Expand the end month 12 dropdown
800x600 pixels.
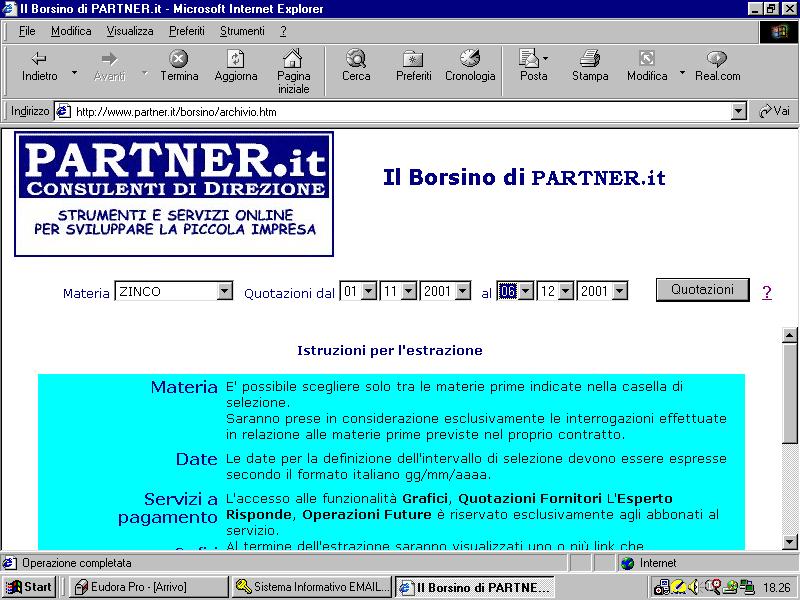pyautogui.click(x=566, y=291)
